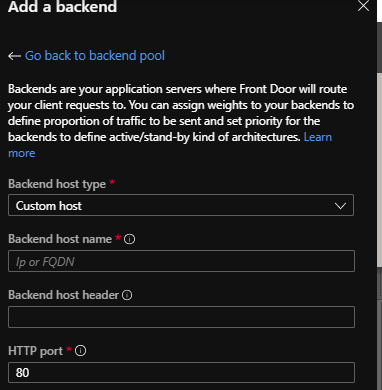Click the Backend host type label
This screenshot has height=390, width=382.
click(57, 184)
